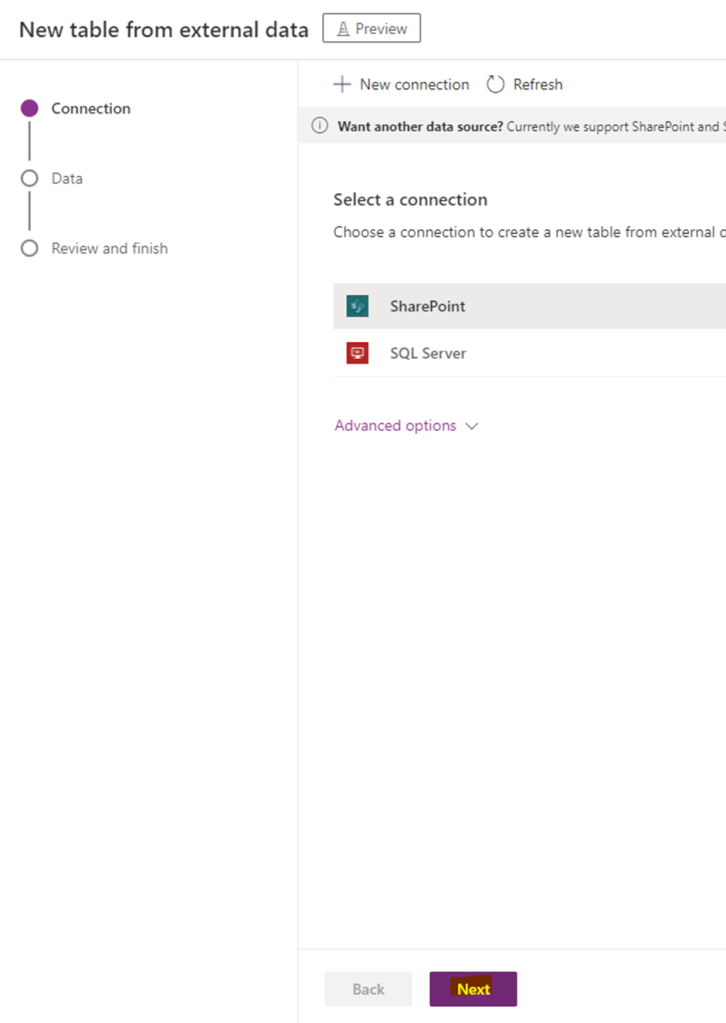Expand the Advanced options chevron

(x=472, y=426)
